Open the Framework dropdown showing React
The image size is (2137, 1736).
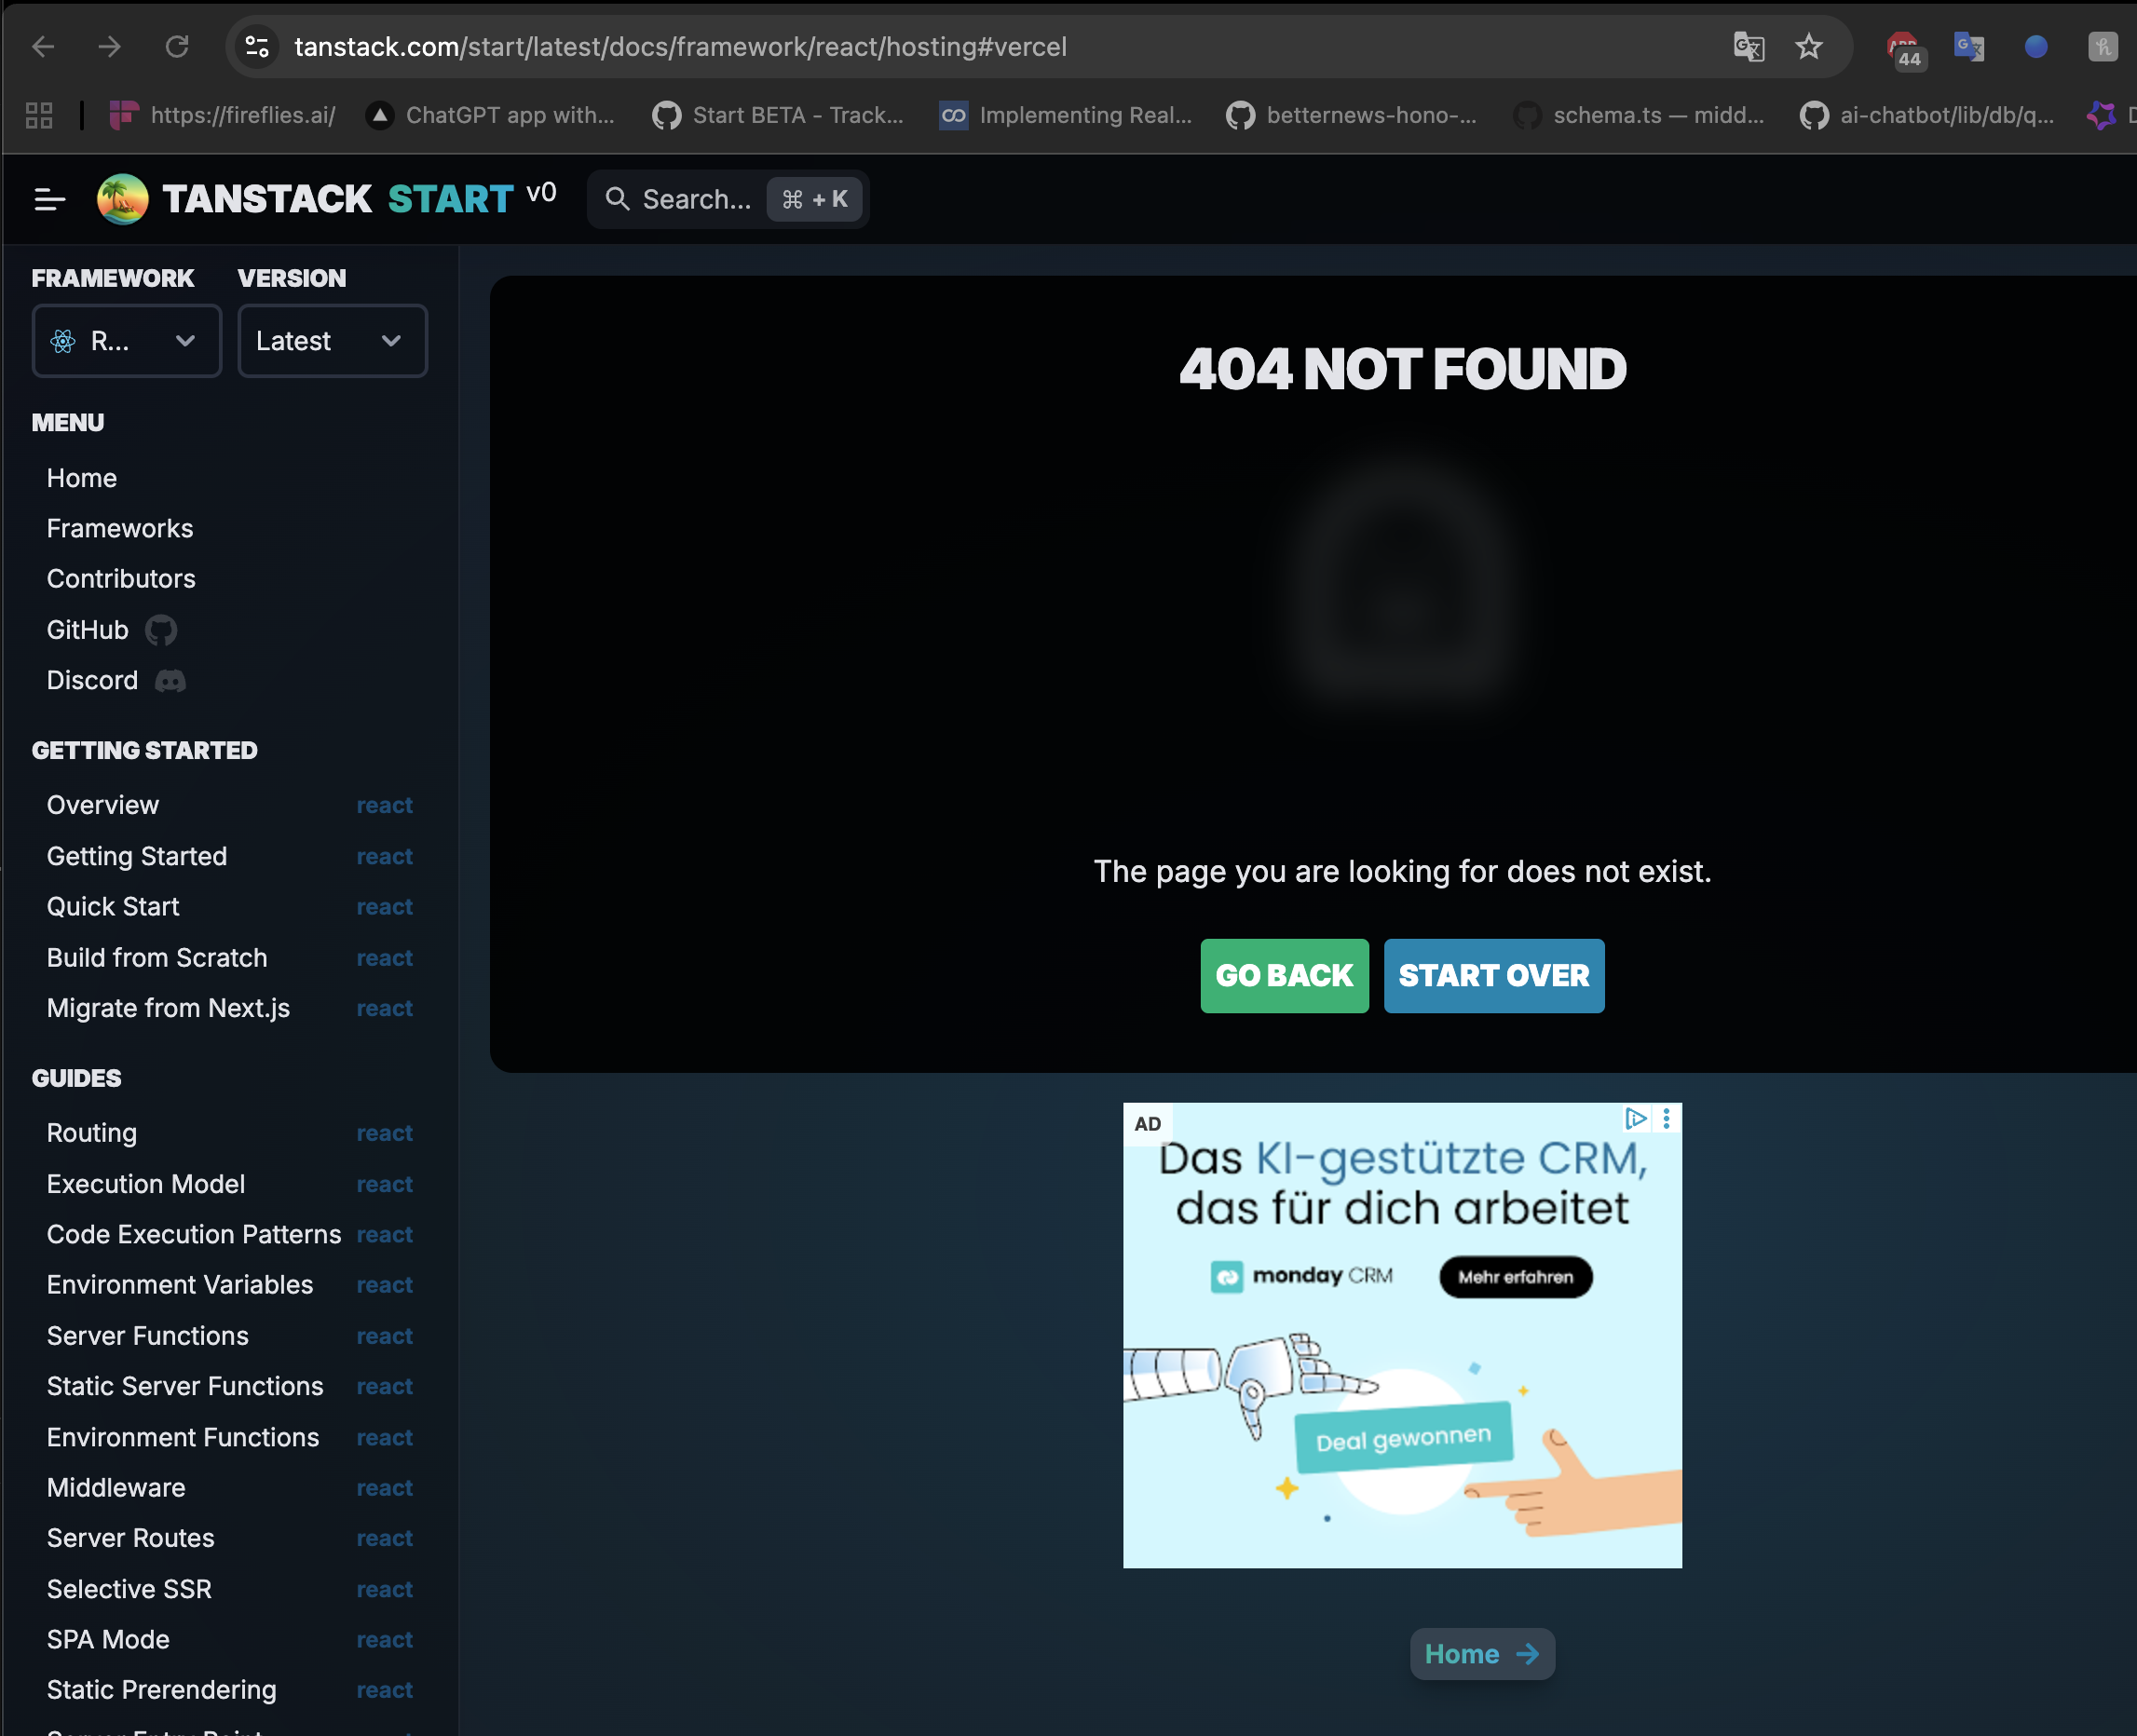coord(126,341)
